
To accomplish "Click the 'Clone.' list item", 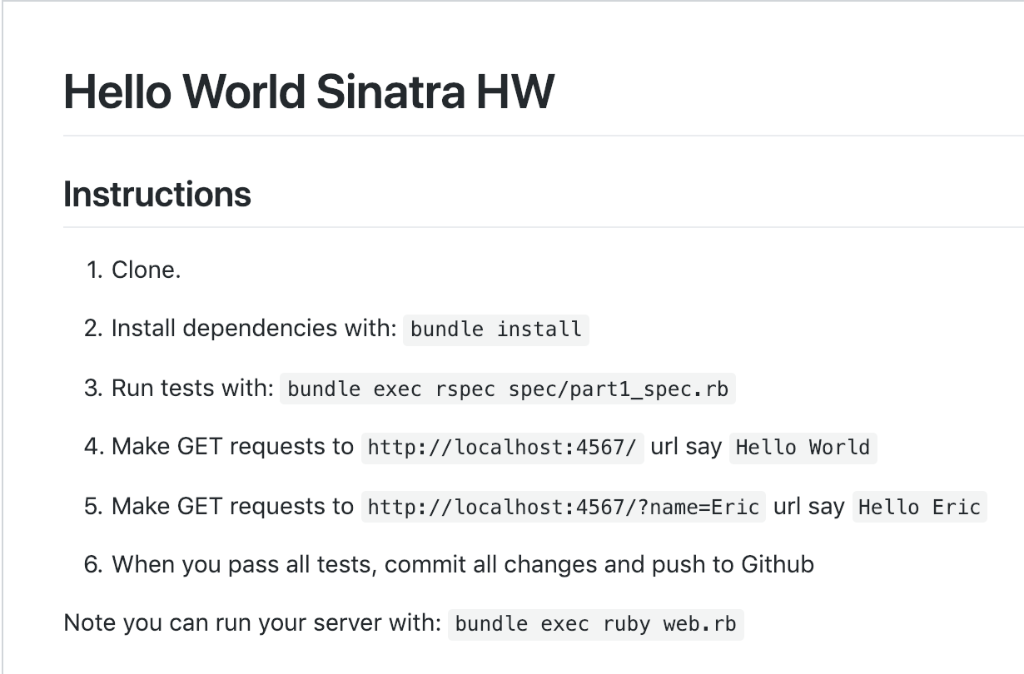I will tap(146, 270).
